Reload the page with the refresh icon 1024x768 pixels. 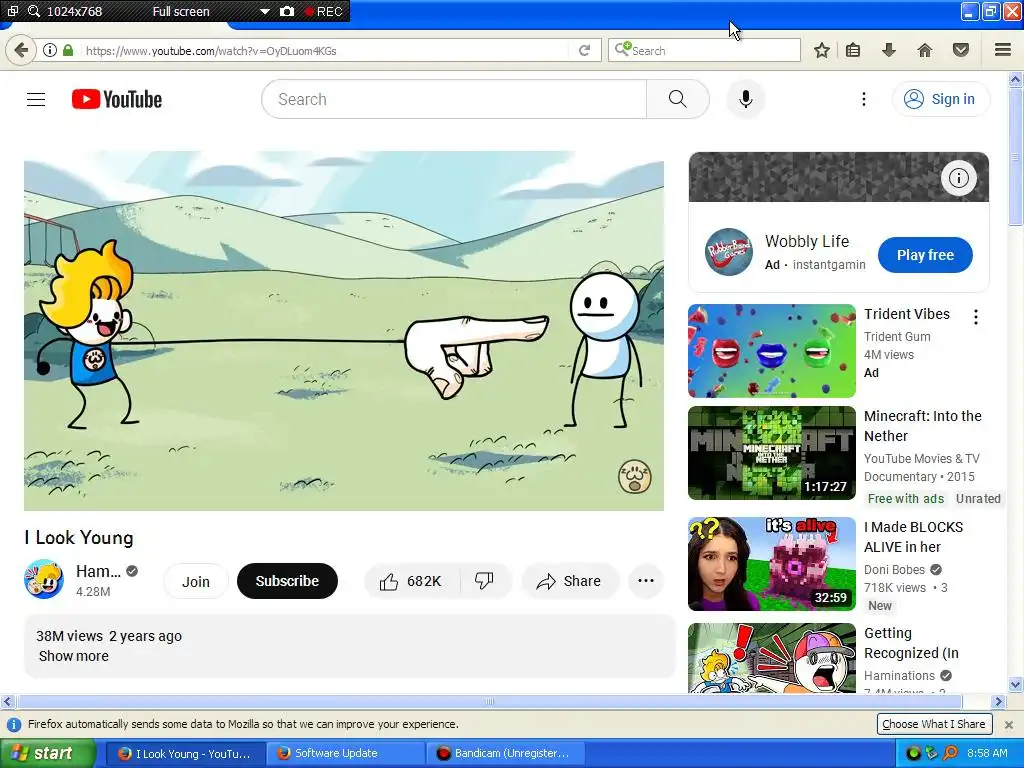pyautogui.click(x=584, y=50)
